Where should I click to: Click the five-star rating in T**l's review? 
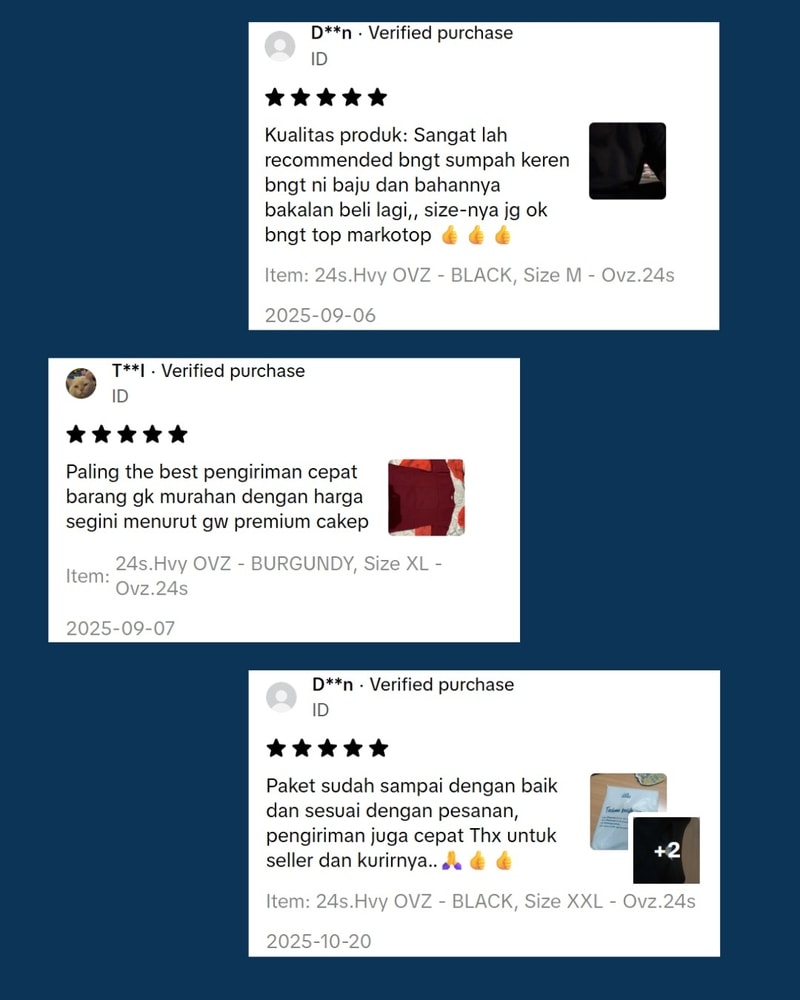(x=127, y=434)
